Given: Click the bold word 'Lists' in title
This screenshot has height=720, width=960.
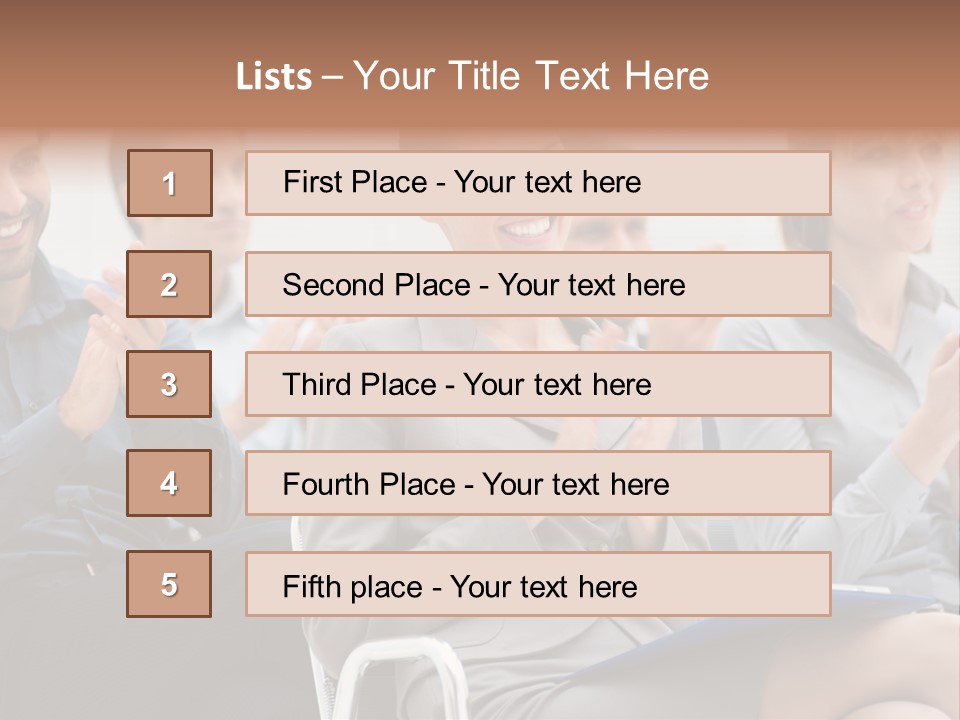Looking at the screenshot, I should pos(273,77).
